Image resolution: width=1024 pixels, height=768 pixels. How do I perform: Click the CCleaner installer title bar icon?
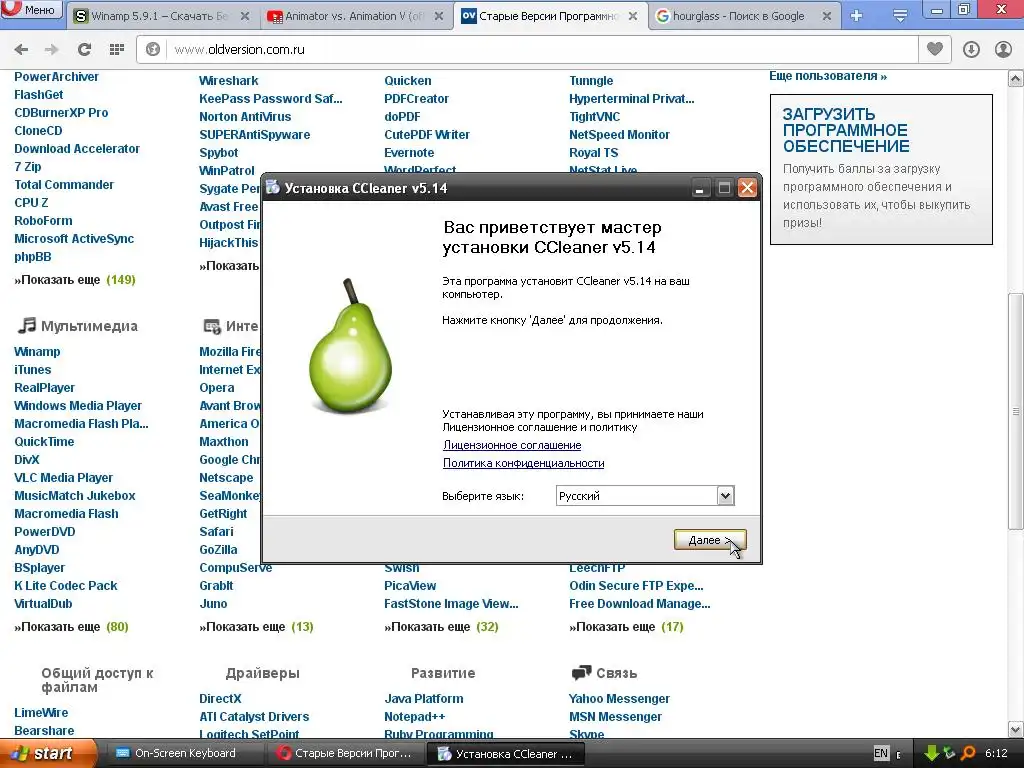(273, 187)
